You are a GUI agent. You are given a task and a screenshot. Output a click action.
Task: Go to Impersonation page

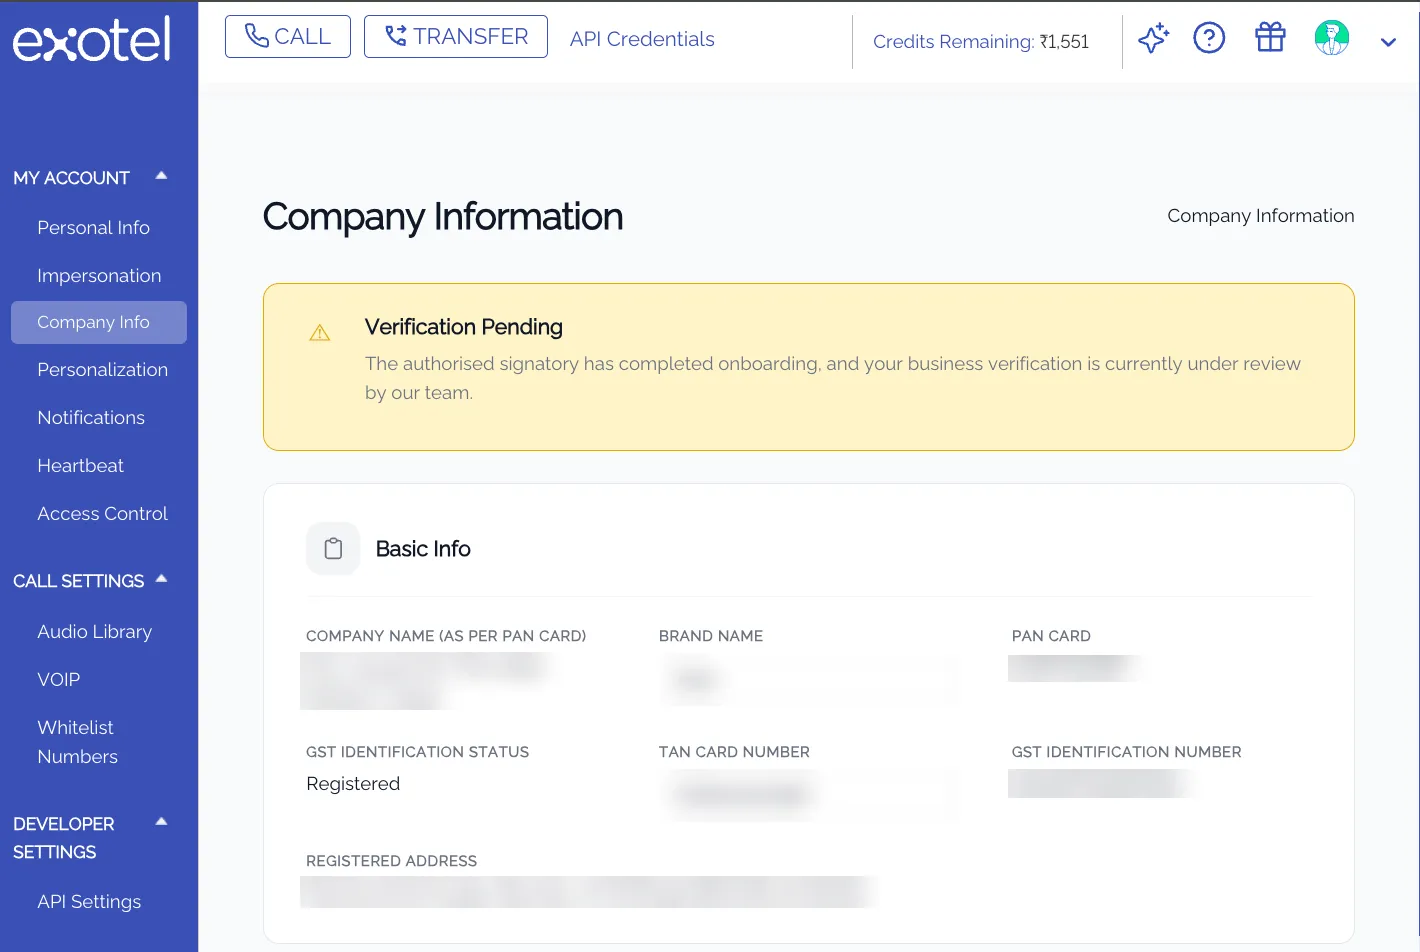tap(99, 276)
